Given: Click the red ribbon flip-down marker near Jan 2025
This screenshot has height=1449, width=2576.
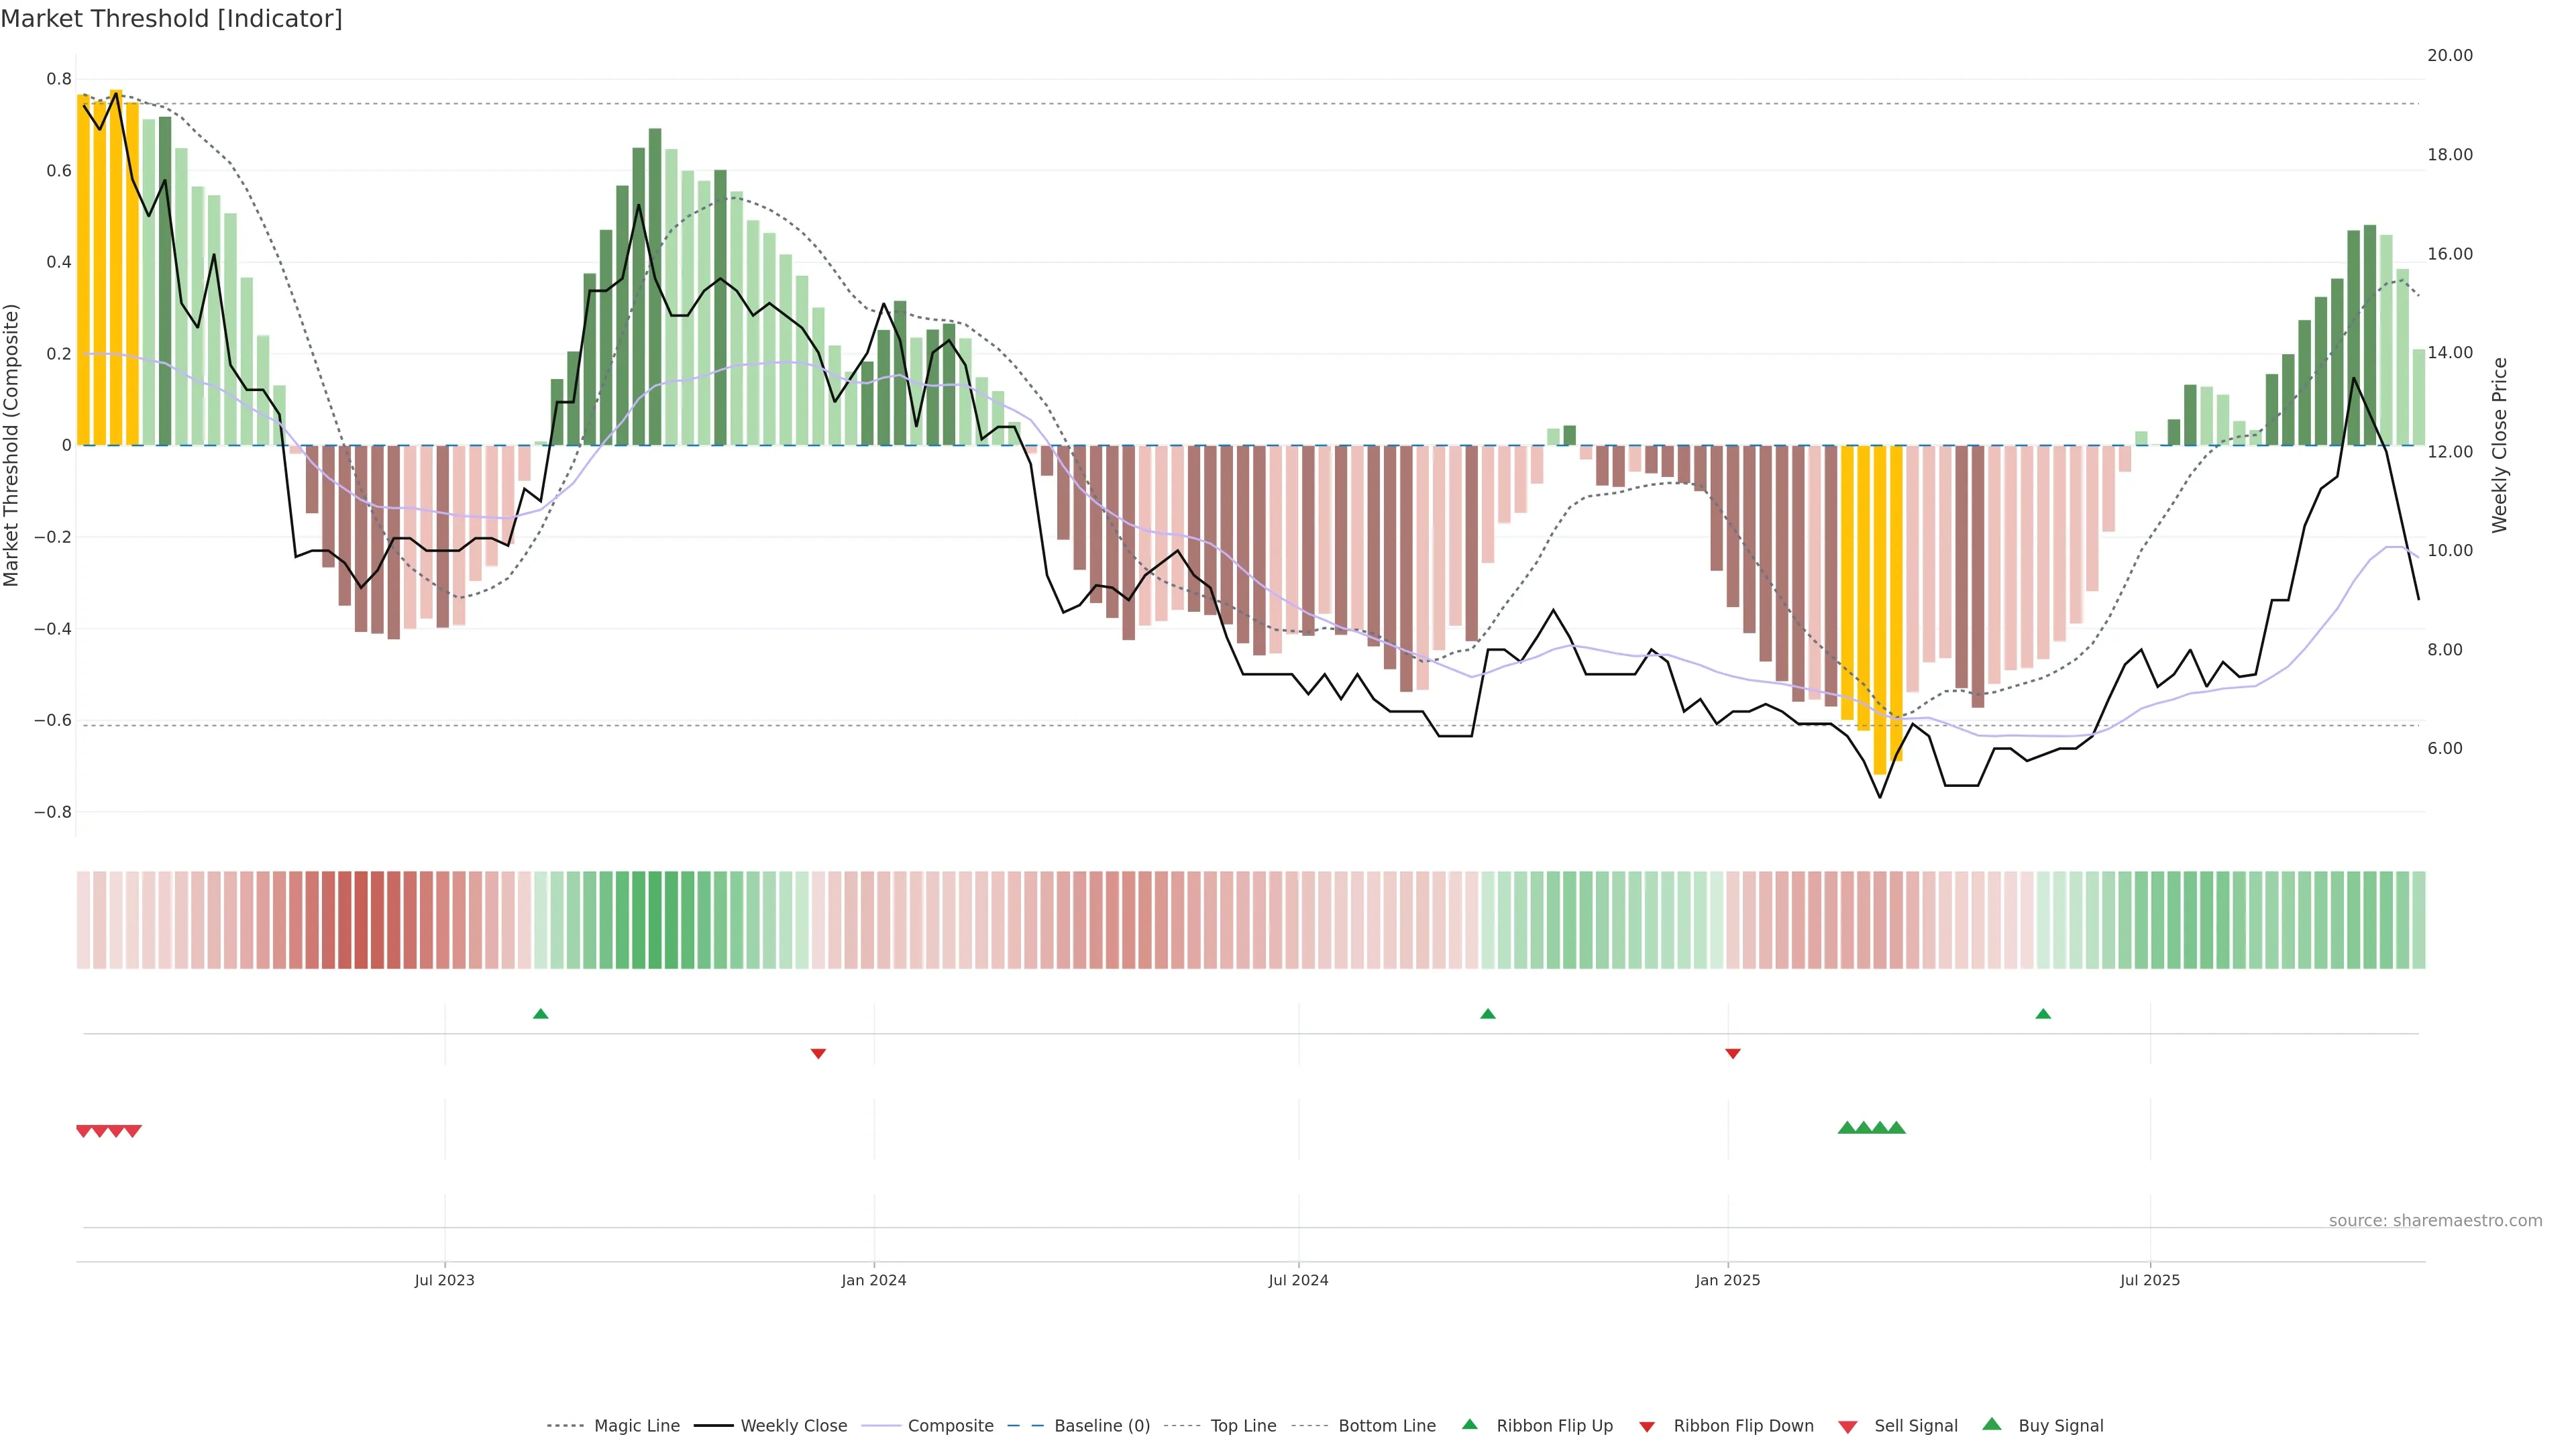Looking at the screenshot, I should click(x=1733, y=1053).
